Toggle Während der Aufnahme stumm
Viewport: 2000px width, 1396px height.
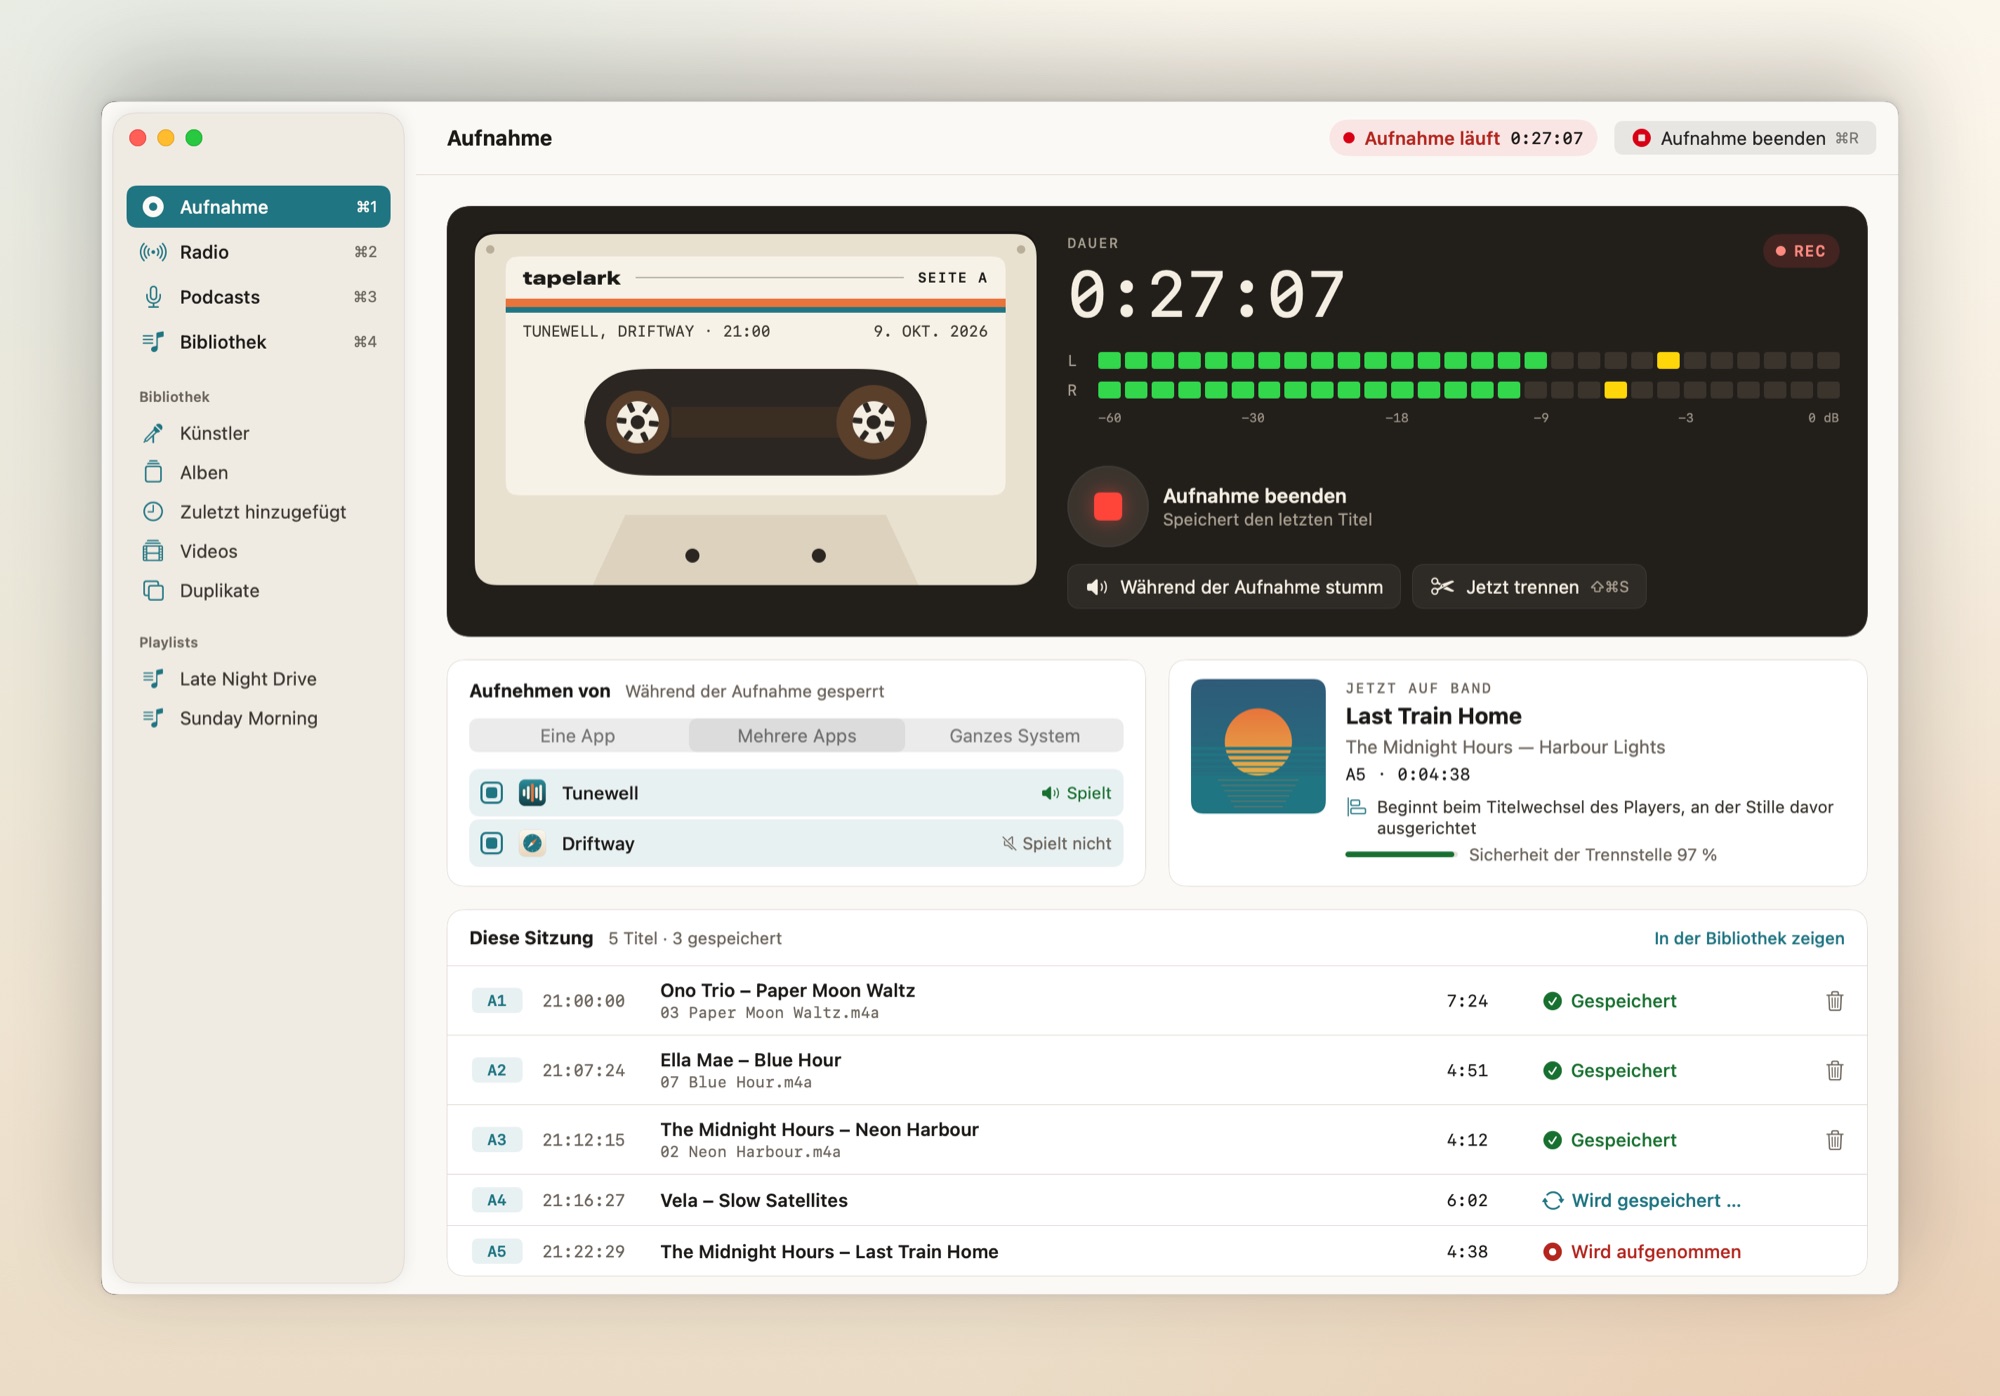point(1234,587)
